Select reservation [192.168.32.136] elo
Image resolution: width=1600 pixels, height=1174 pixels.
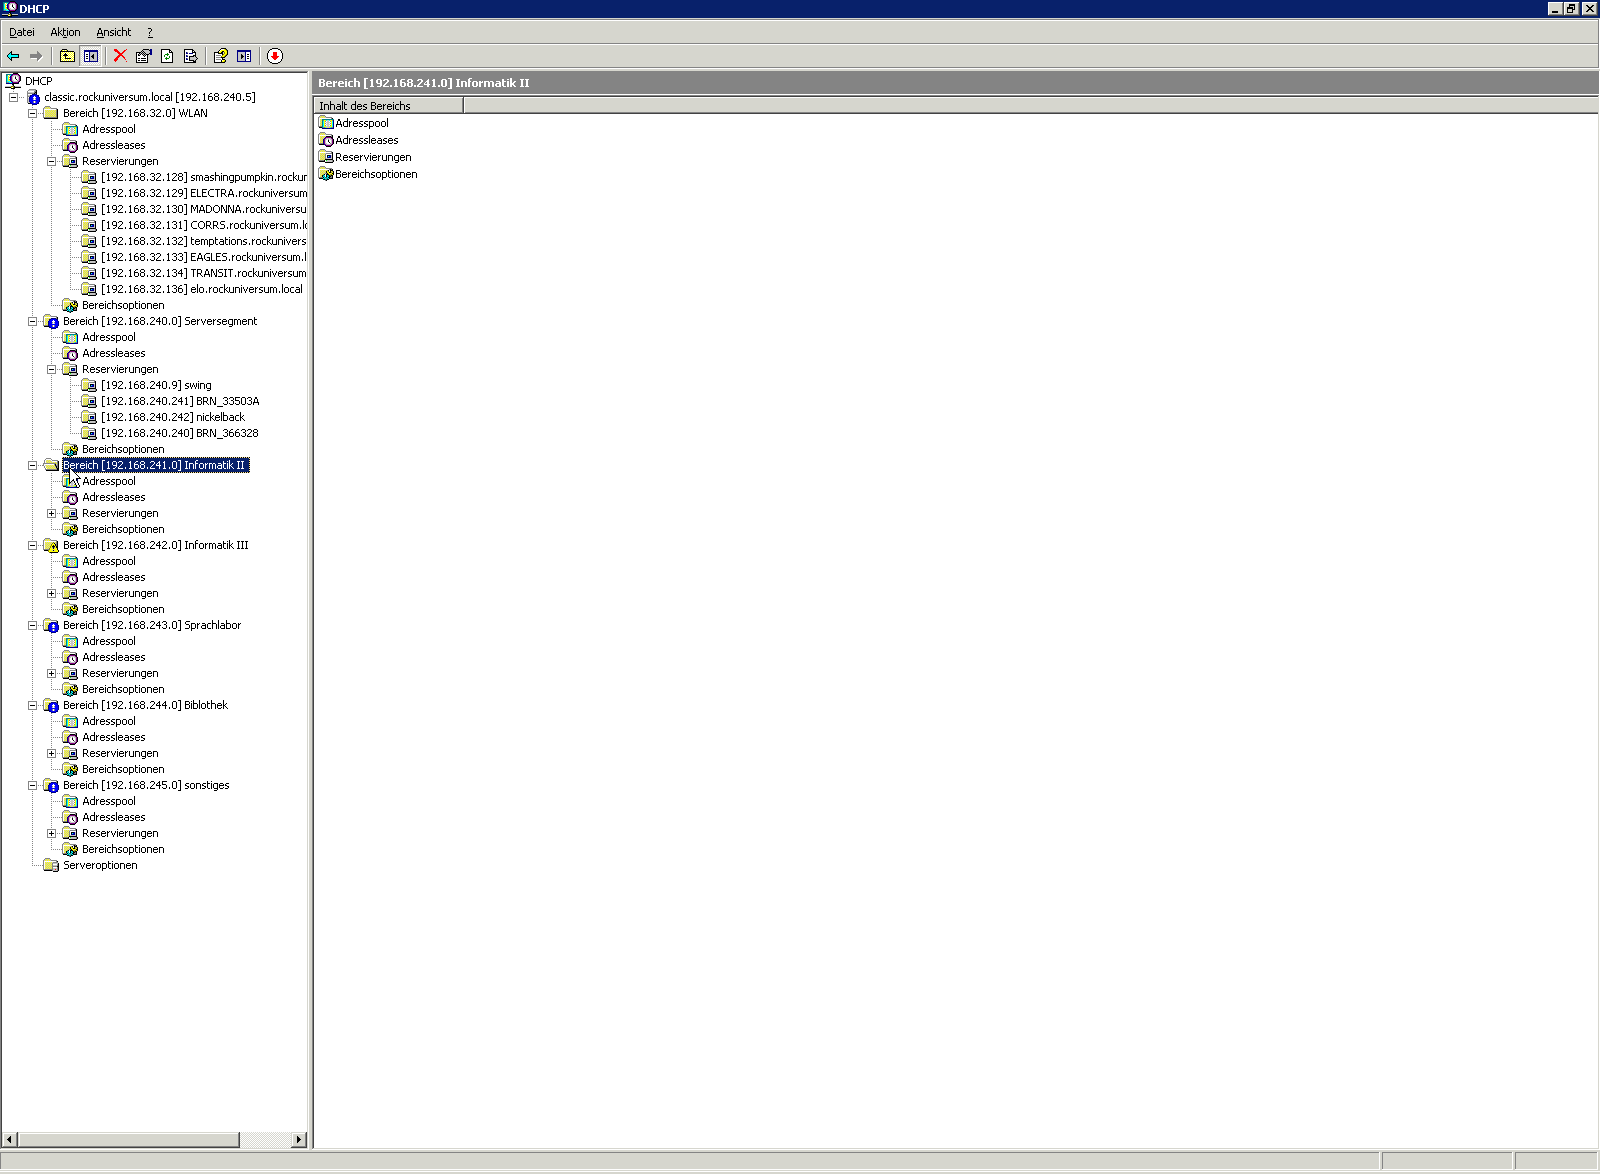[202, 289]
